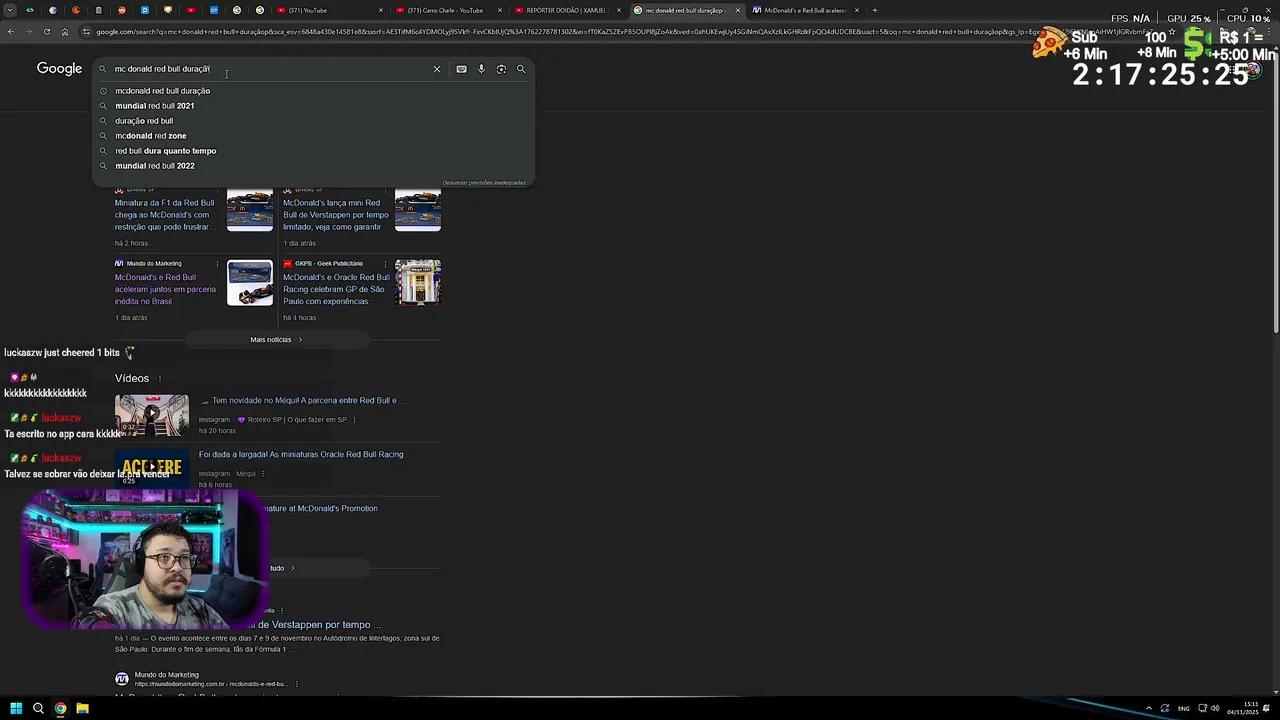Open the on-screen keyboard in search box
This screenshot has width=1280, height=720.
(461, 69)
